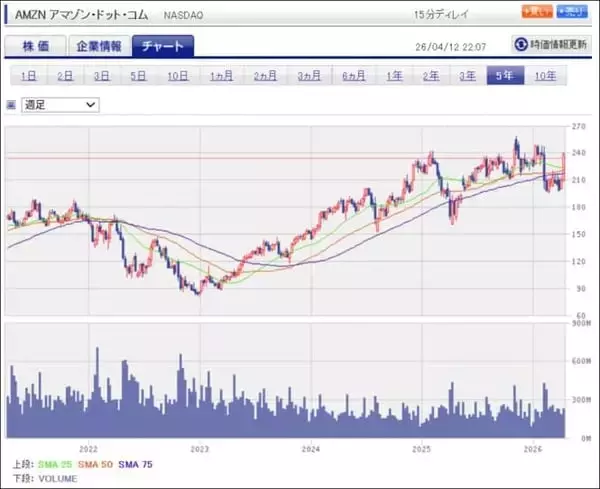Set chart range to 6ヵ月
Viewport: 600px width, 489px height.
click(x=354, y=76)
